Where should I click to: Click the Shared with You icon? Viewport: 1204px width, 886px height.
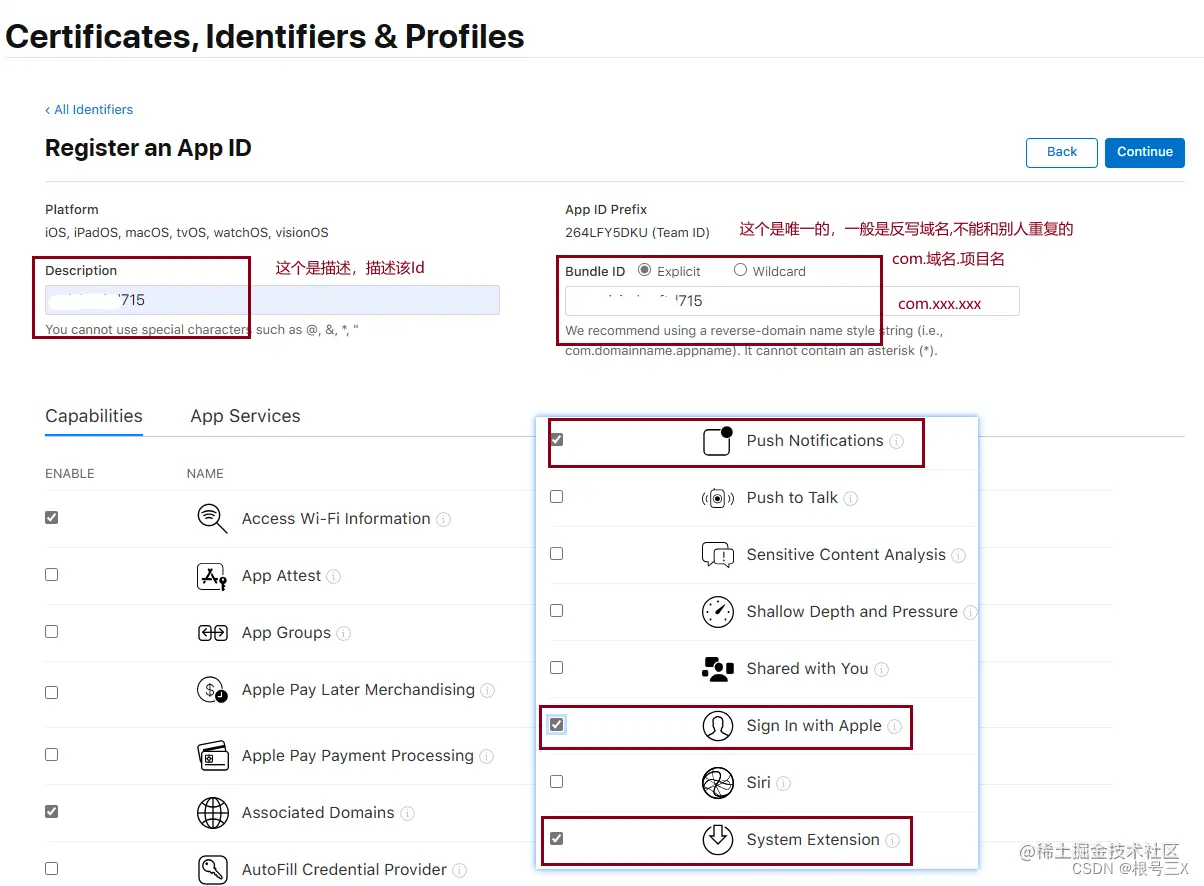point(717,668)
